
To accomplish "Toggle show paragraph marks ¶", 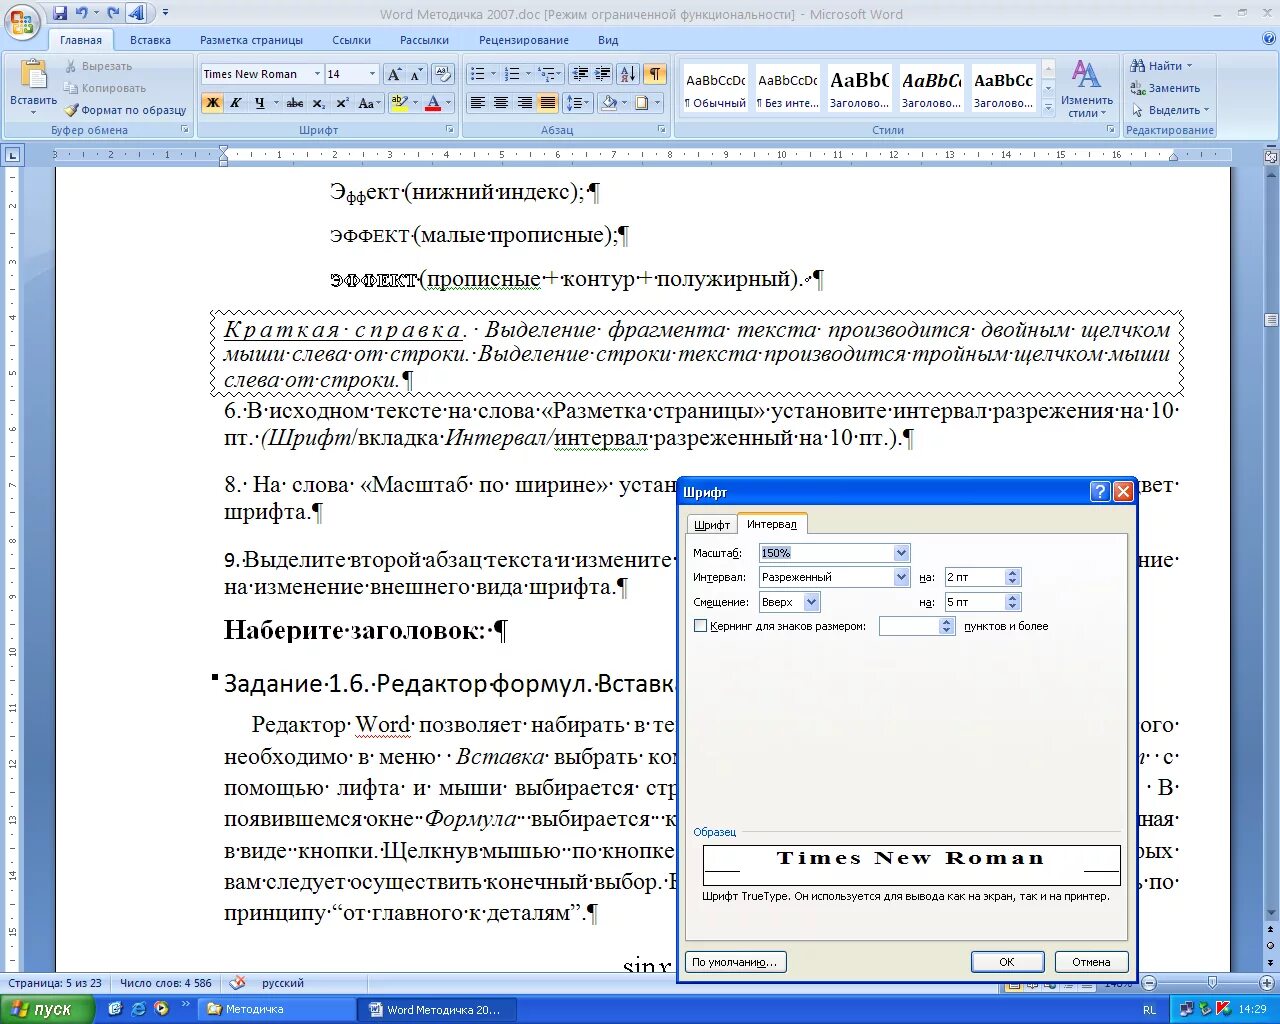I will pos(655,74).
